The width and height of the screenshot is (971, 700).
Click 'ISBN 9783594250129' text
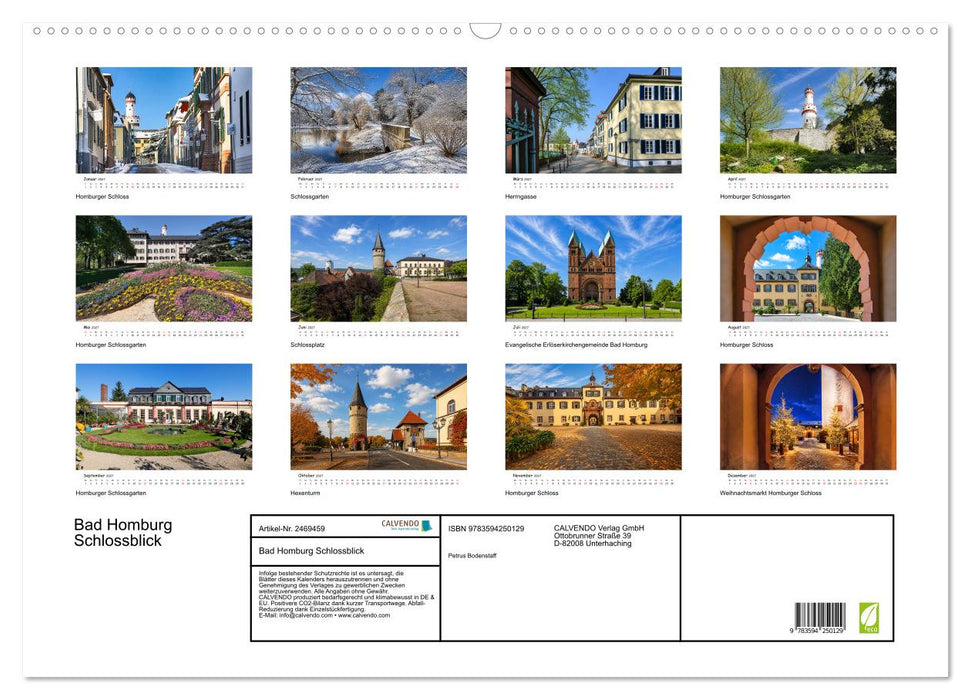click(486, 529)
